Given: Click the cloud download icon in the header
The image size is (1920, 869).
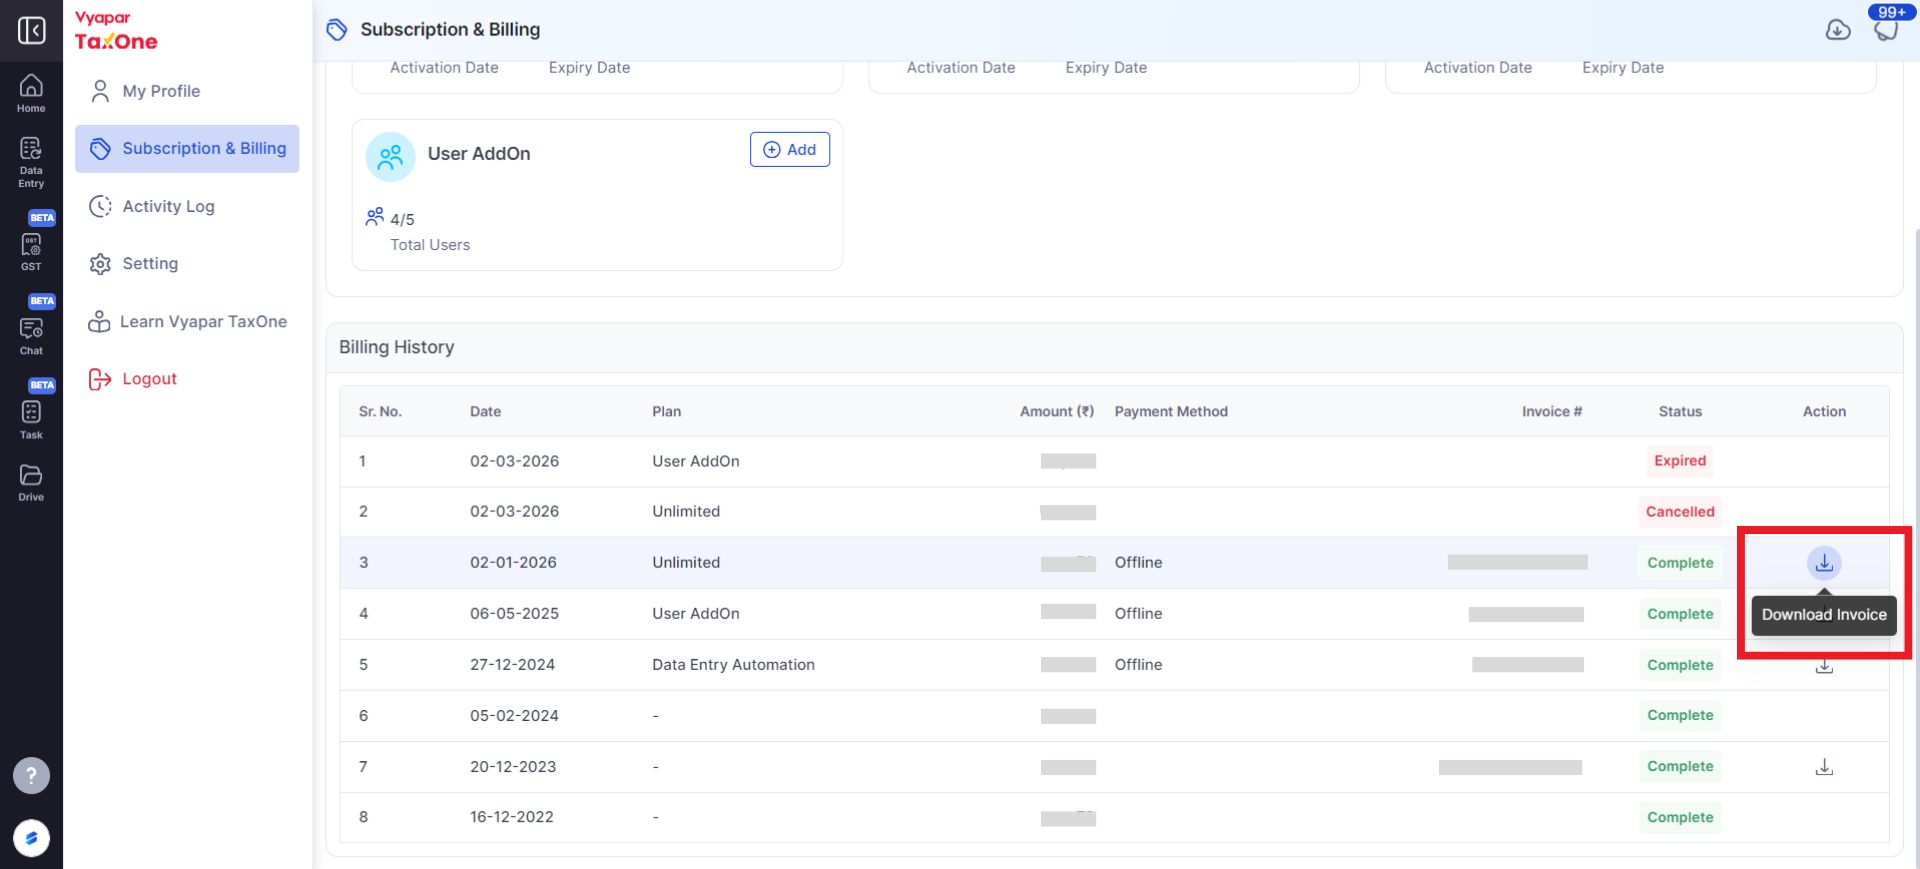Looking at the screenshot, I should (x=1837, y=30).
